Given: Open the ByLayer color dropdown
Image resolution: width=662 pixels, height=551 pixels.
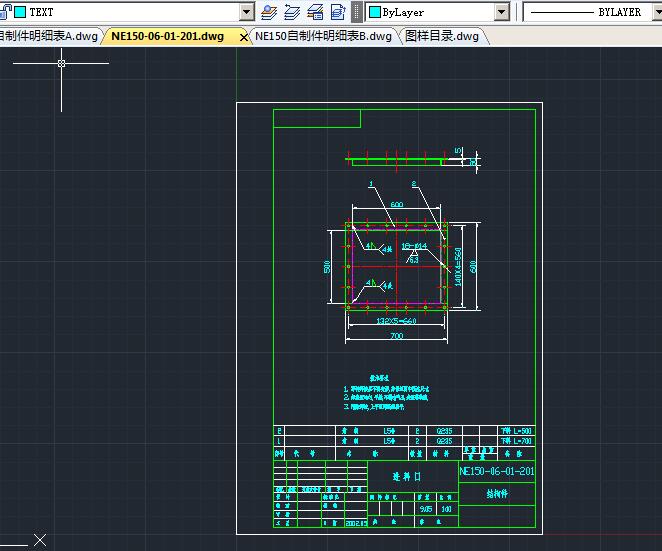Looking at the screenshot, I should click(502, 12).
